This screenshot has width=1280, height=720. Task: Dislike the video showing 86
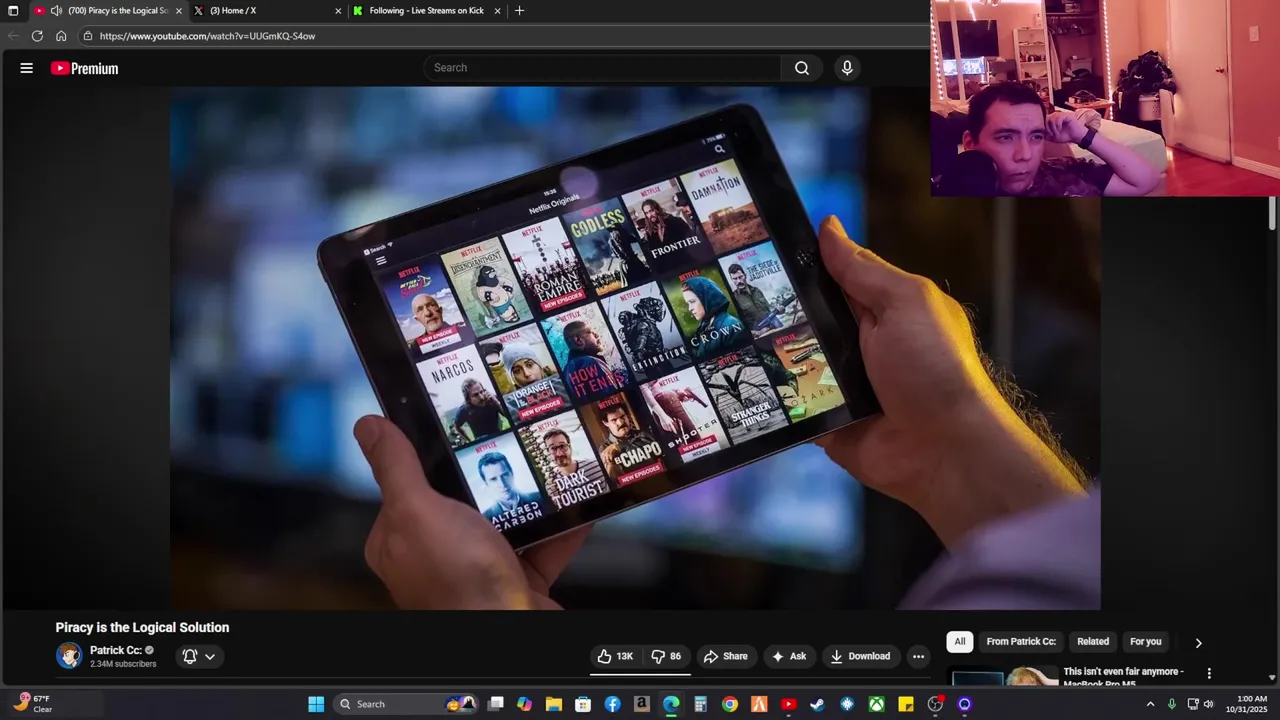(x=666, y=656)
